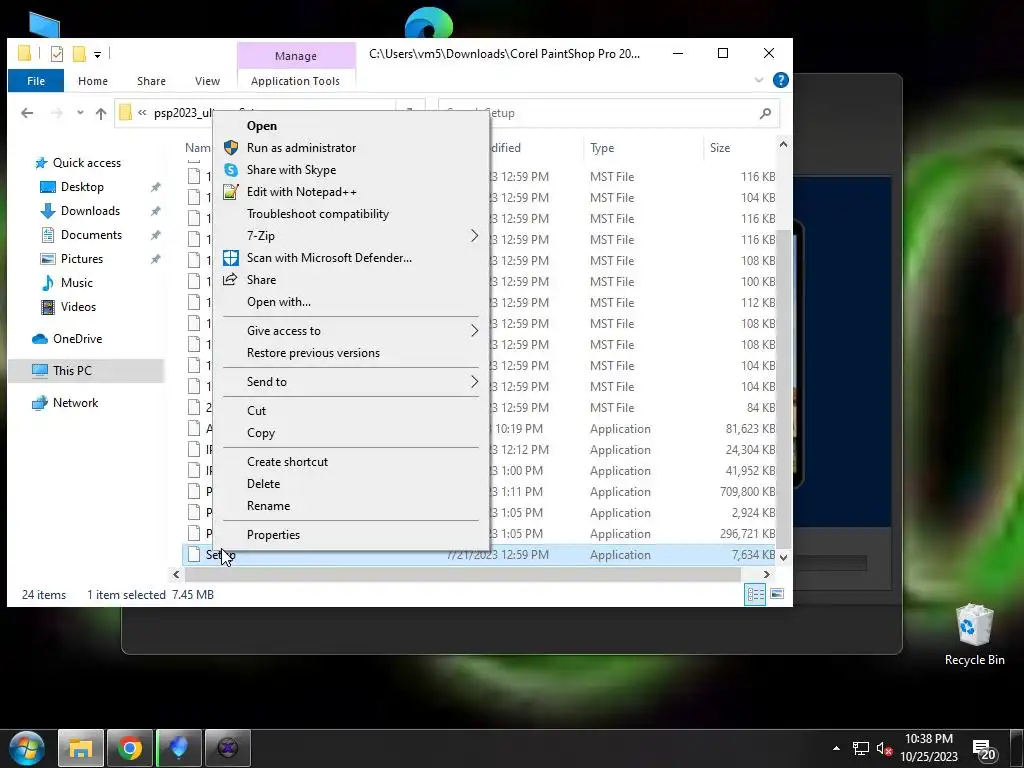Click the Share arrow icon in context menu
The height and width of the screenshot is (768, 1024).
pyautogui.click(x=231, y=280)
